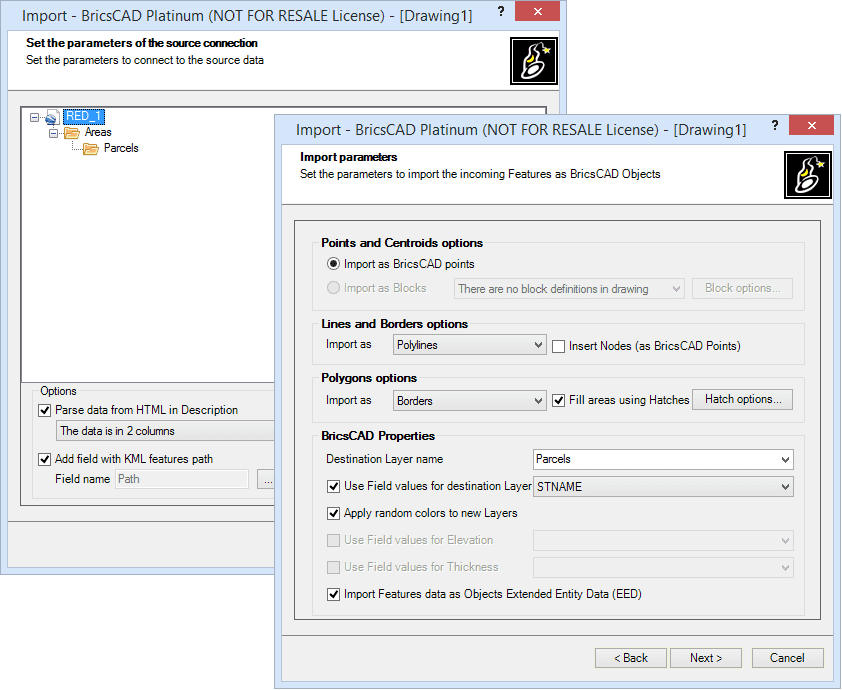Click help question mark in front window

[x=775, y=126]
